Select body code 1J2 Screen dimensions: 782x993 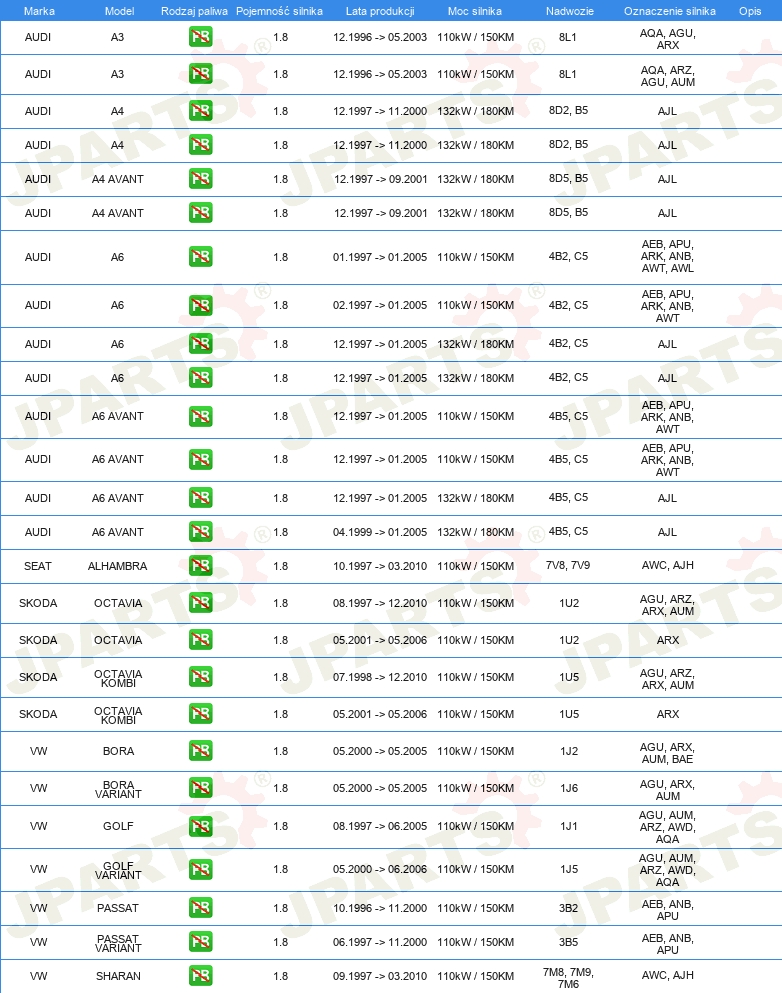(x=569, y=751)
